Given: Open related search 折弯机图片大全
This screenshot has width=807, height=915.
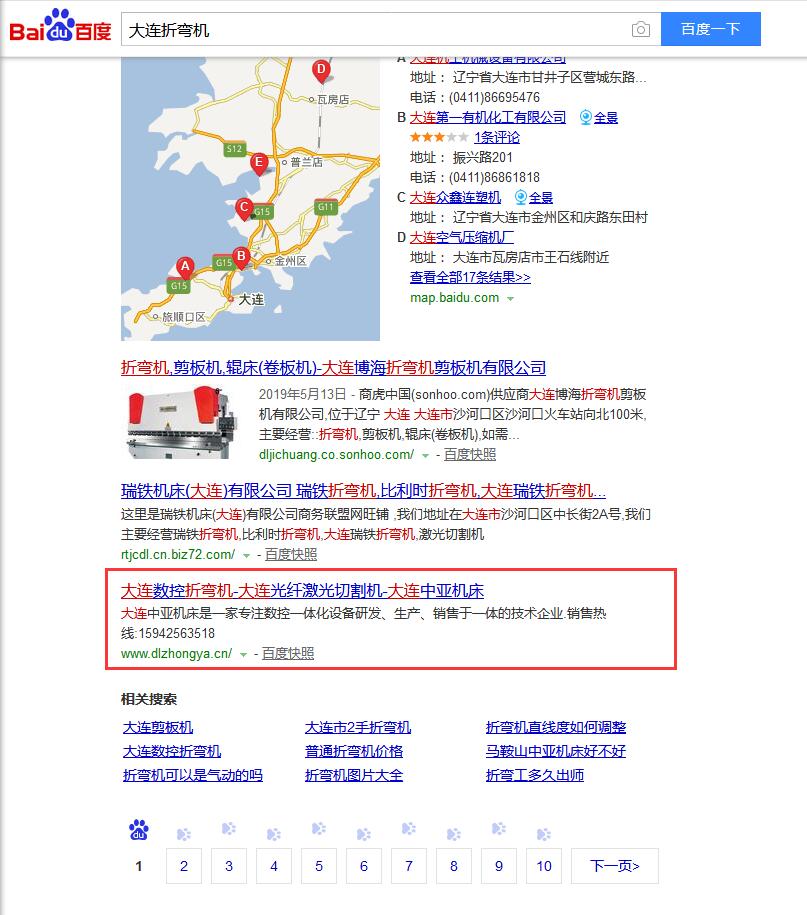Looking at the screenshot, I should point(354,776).
